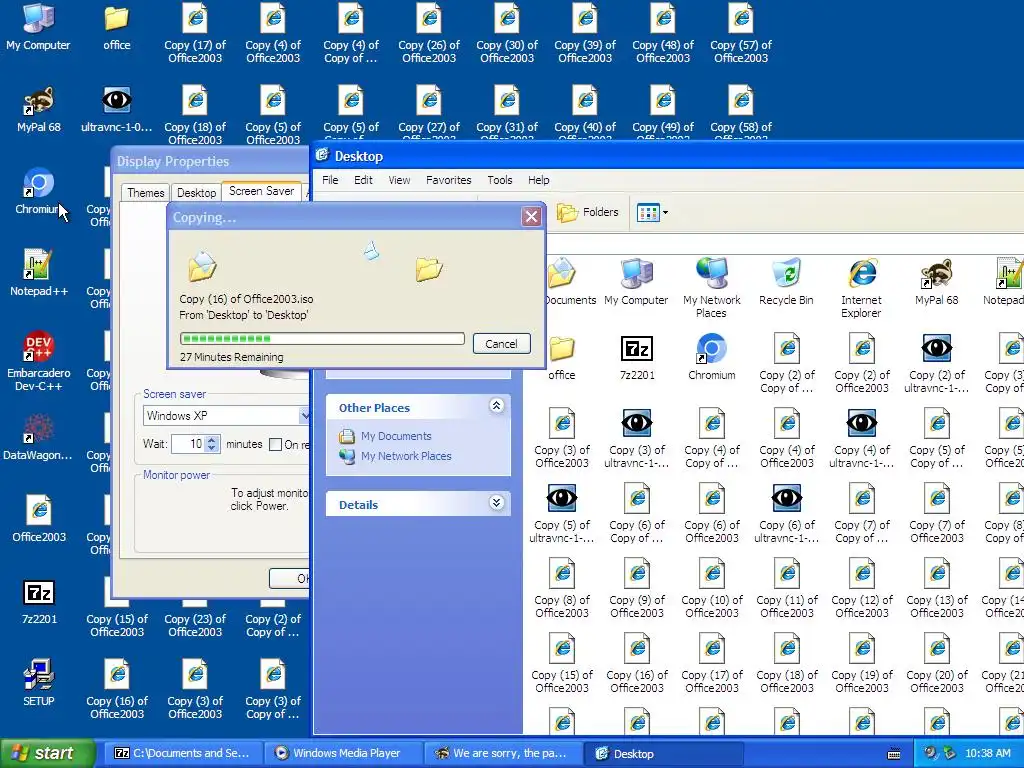Open My Network Places icon in file list
This screenshot has width=1024, height=768.
(711, 288)
